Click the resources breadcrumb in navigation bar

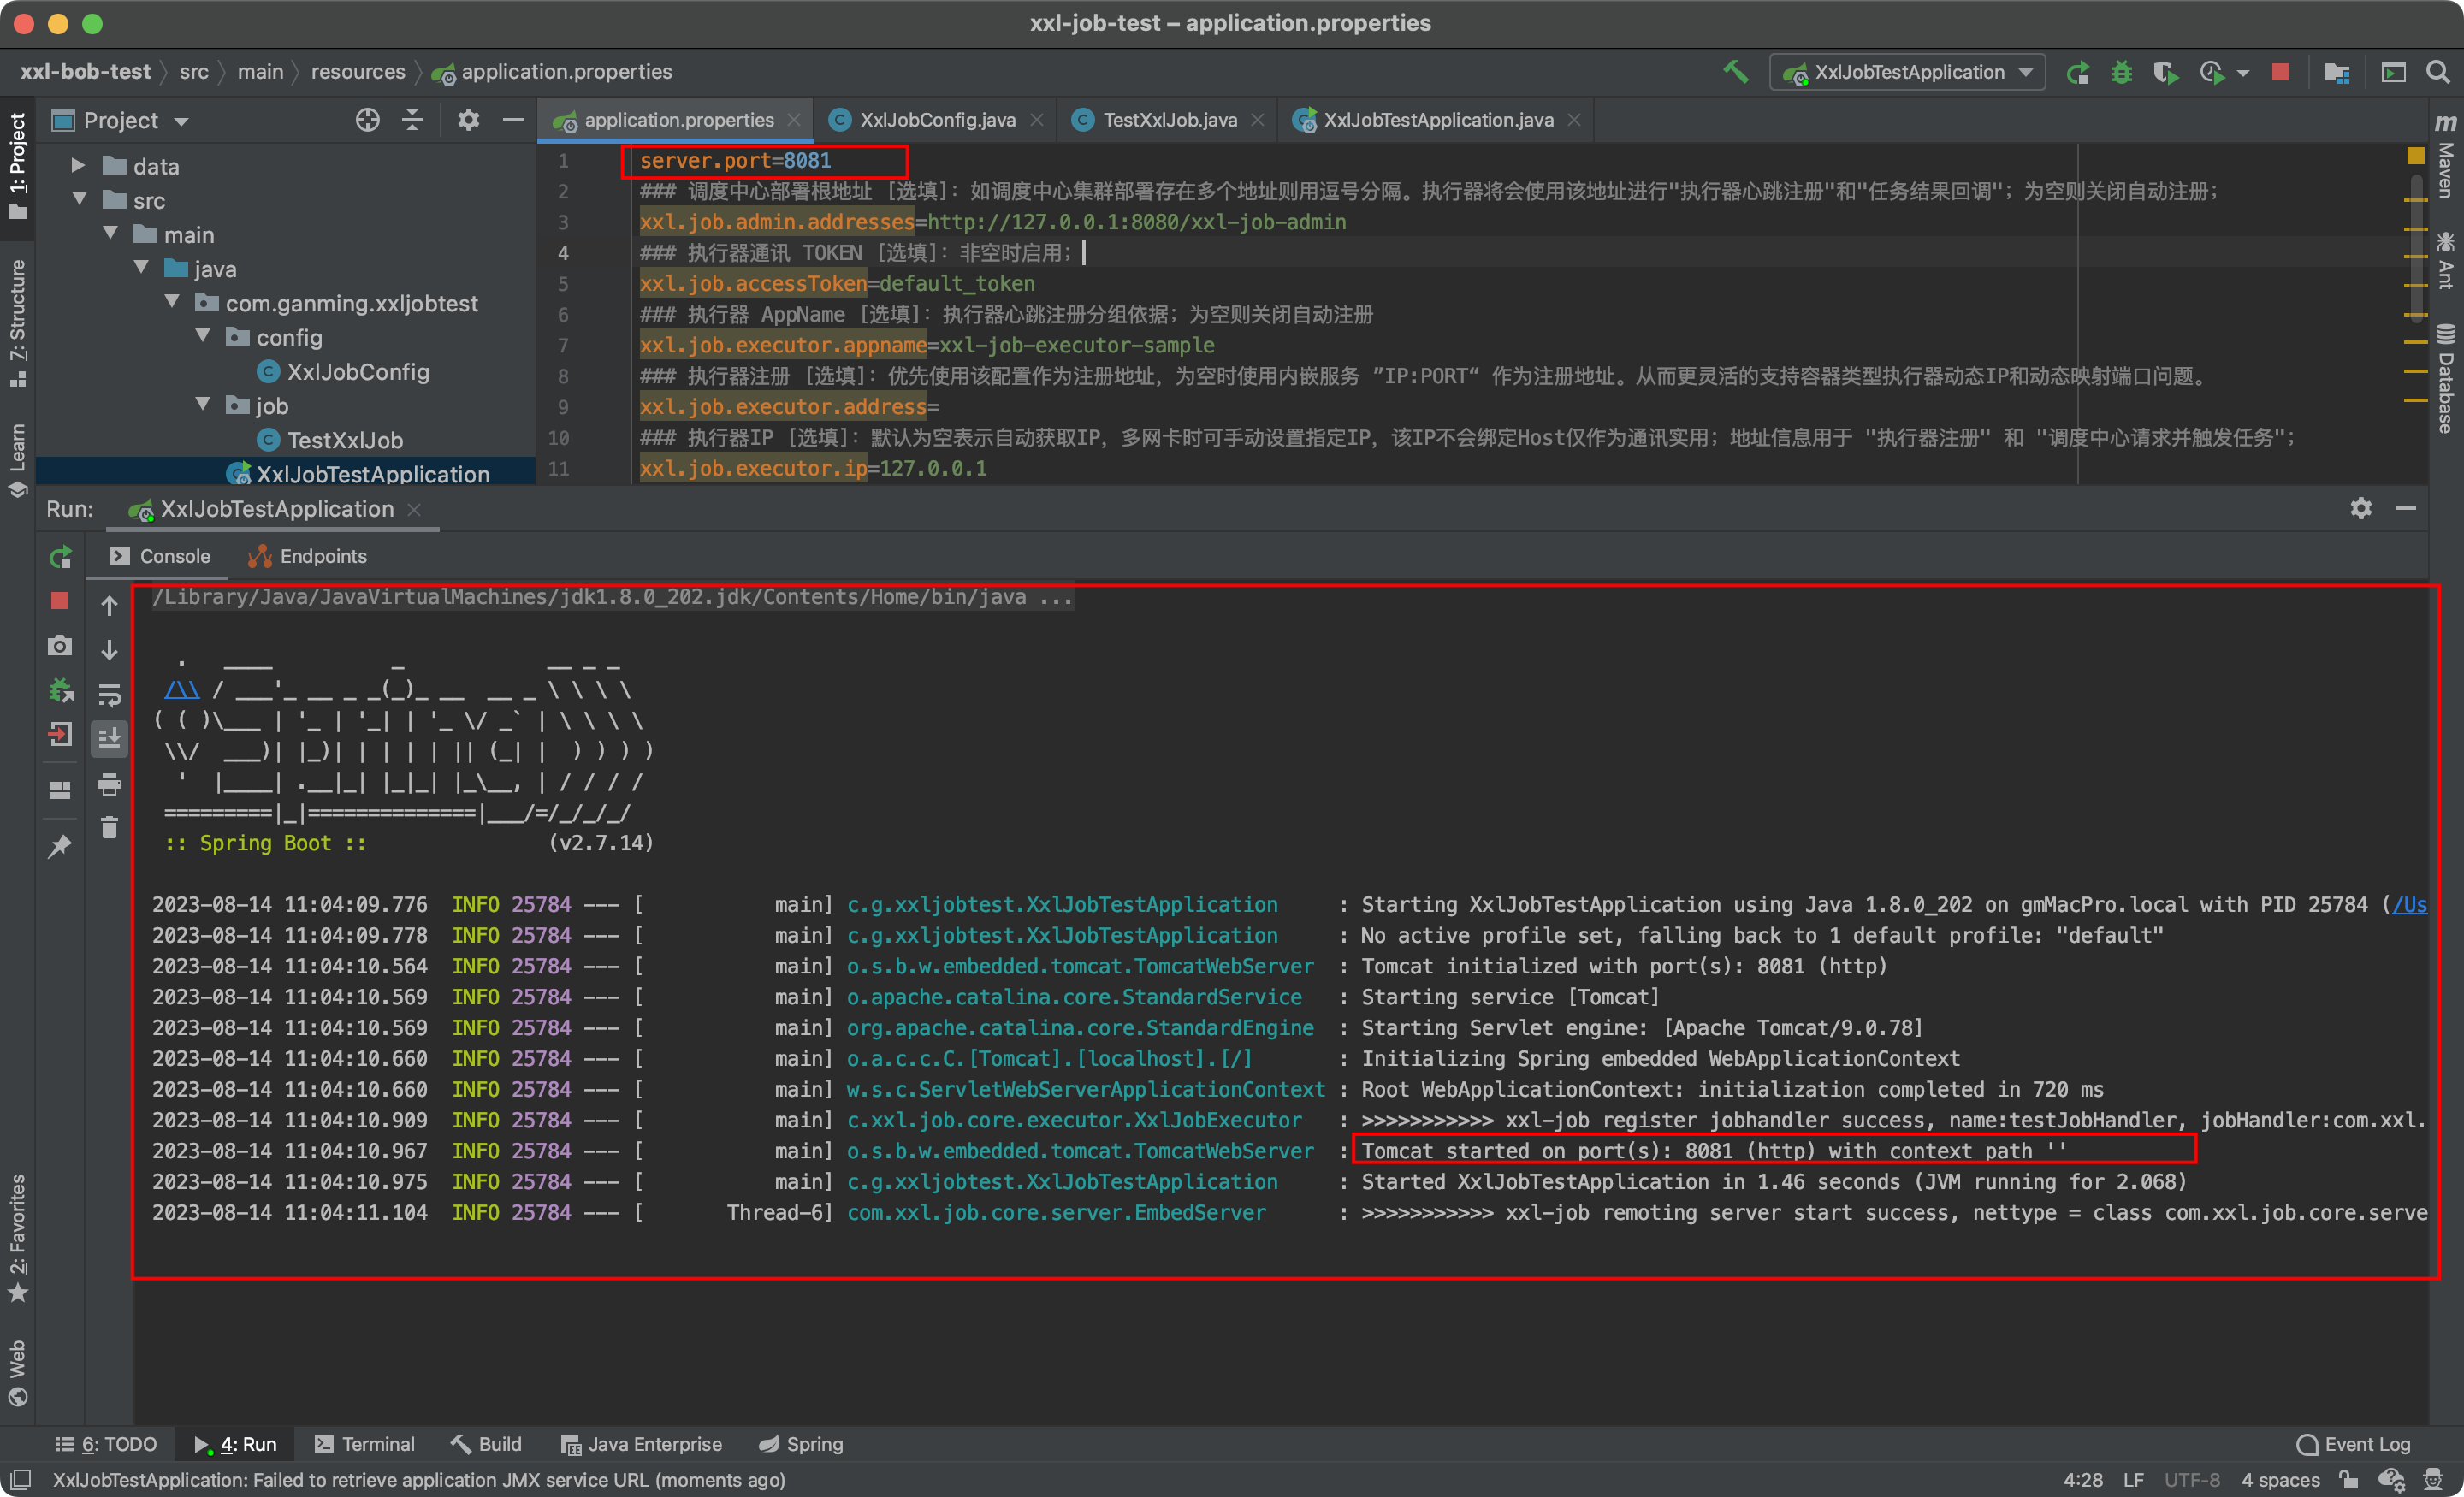click(x=357, y=72)
